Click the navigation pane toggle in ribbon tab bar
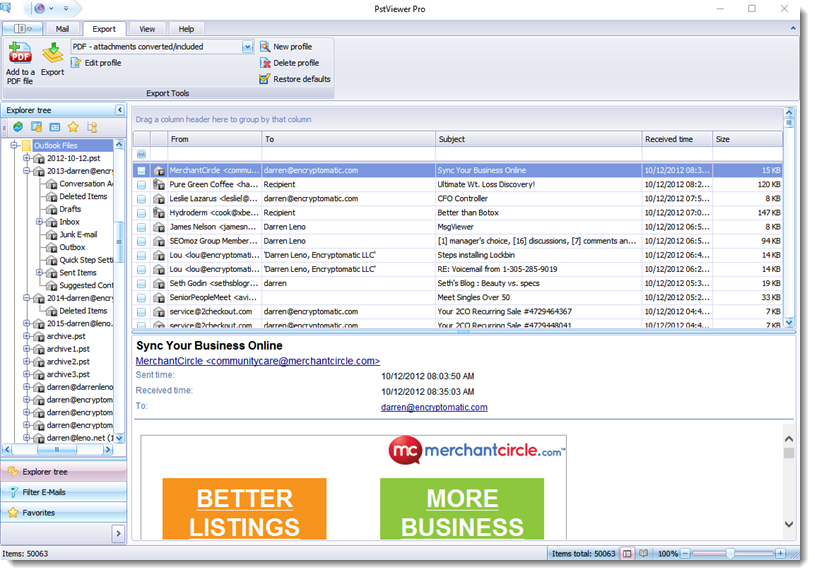The image size is (815, 575). click(x=23, y=29)
